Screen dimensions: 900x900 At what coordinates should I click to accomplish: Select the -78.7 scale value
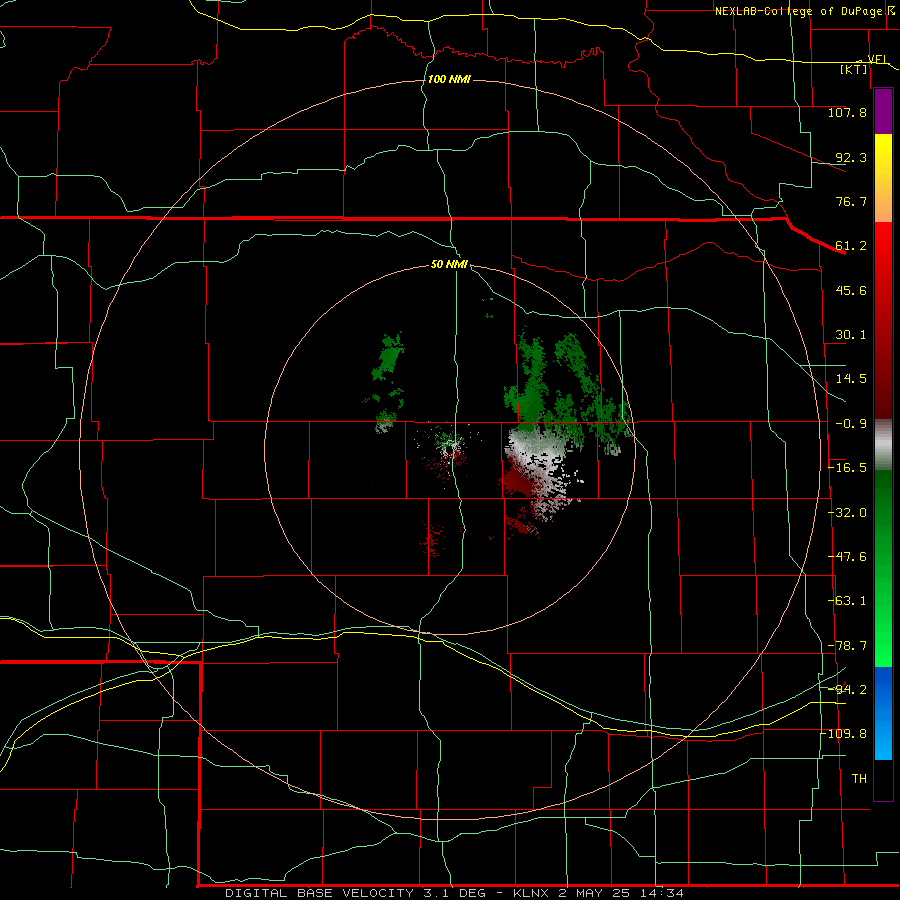[x=847, y=646]
